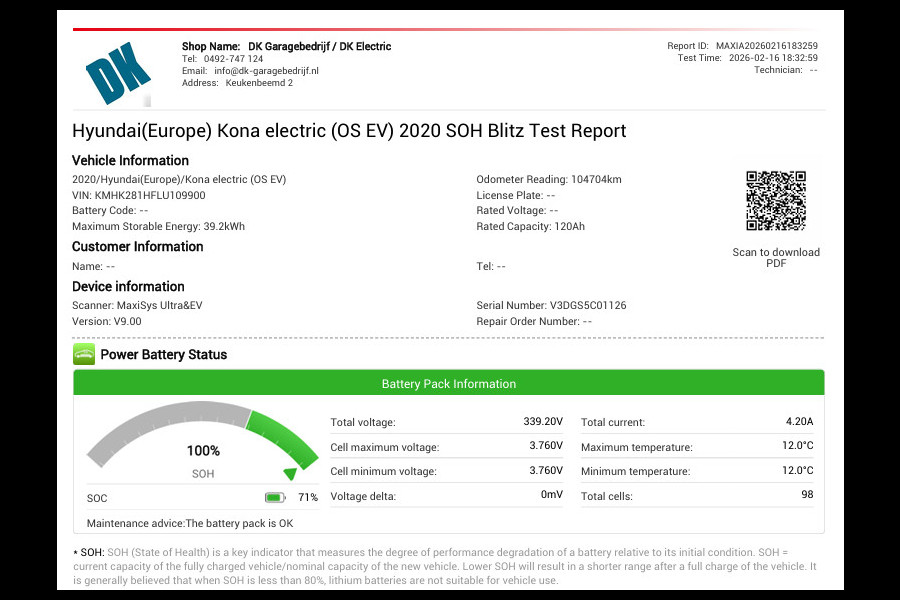
Task: Click the green battery icon beside Power Battery Status
Action: pos(83,354)
